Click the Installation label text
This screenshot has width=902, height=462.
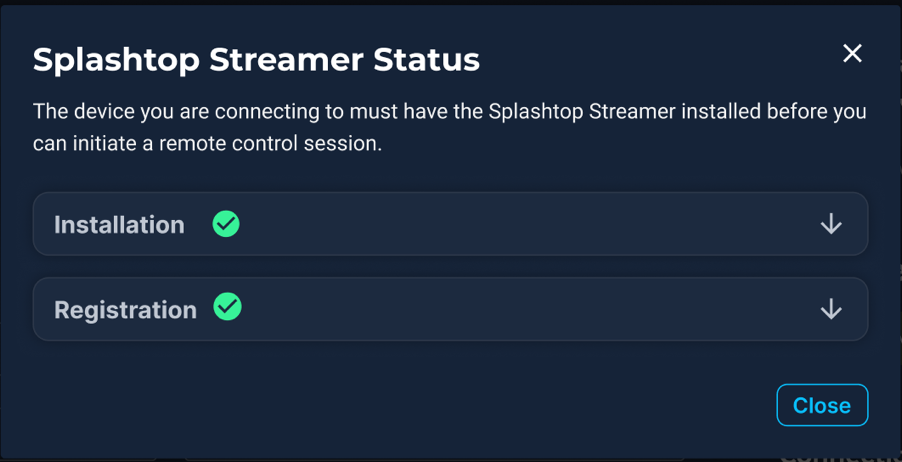pyautogui.click(x=119, y=225)
